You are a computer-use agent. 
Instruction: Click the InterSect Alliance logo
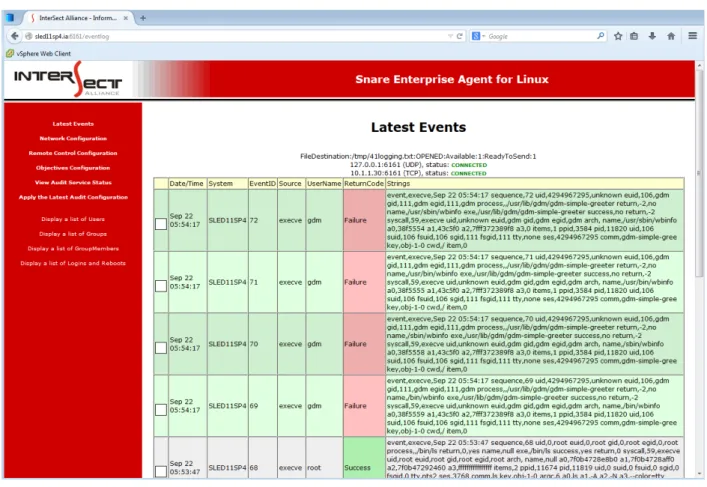pos(68,79)
